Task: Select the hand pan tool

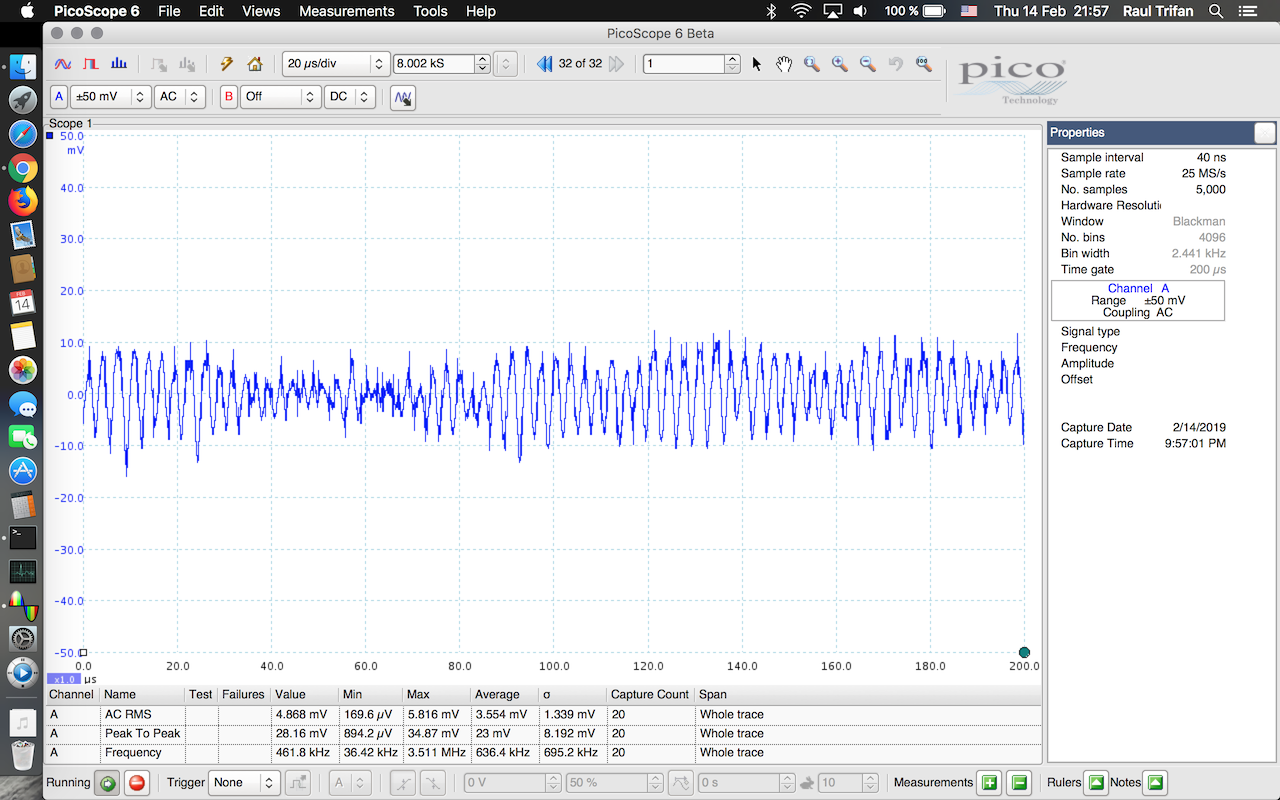Action: click(784, 64)
